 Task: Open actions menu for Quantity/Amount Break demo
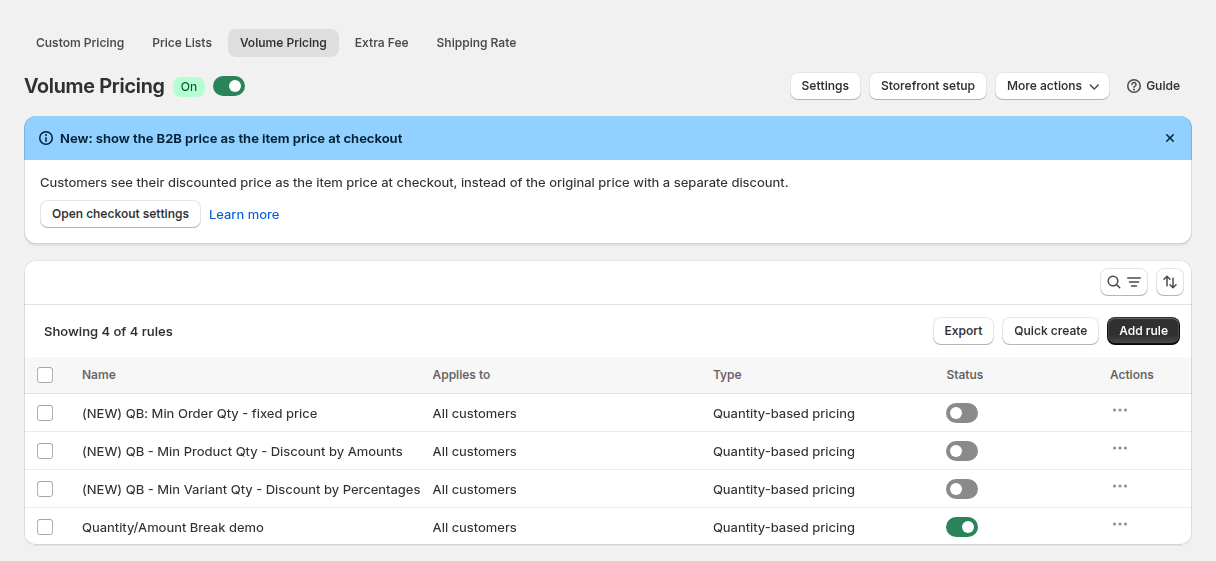point(1120,524)
